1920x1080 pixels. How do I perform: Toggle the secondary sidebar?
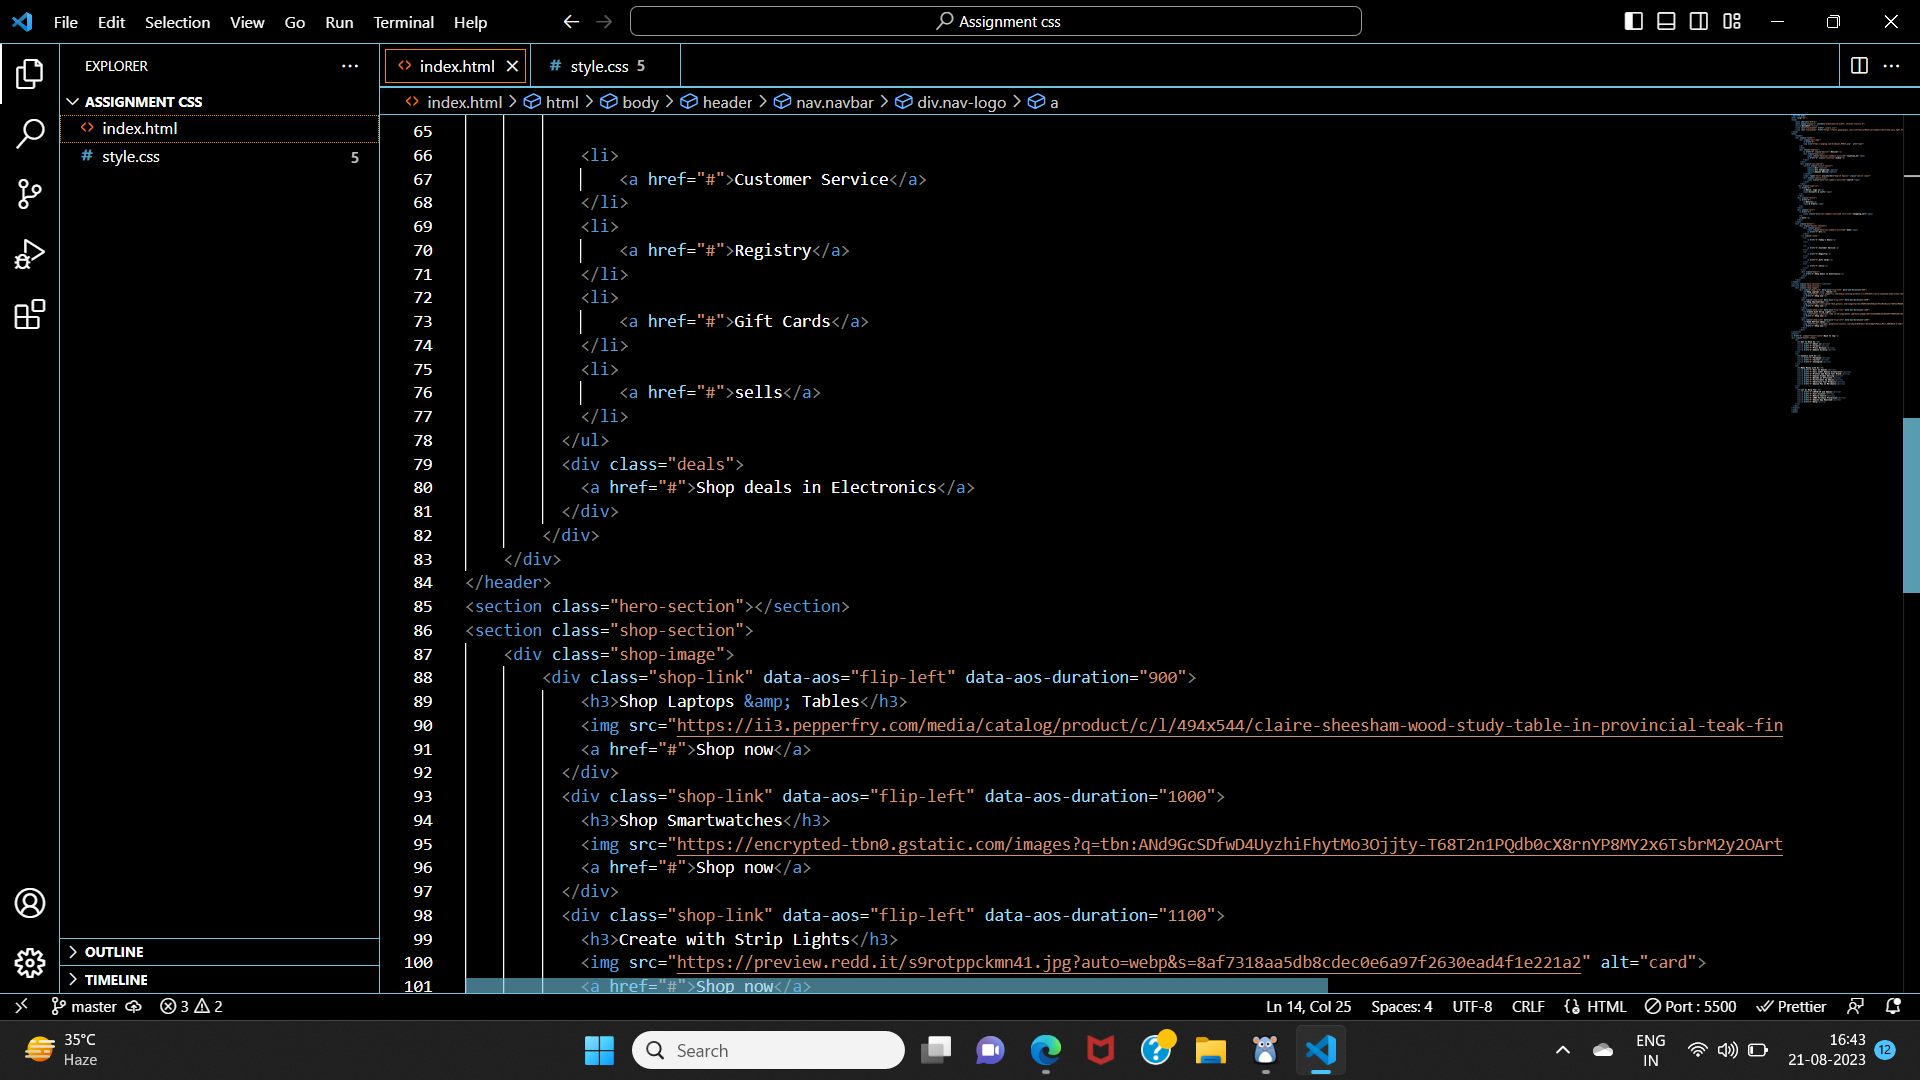(x=1699, y=20)
